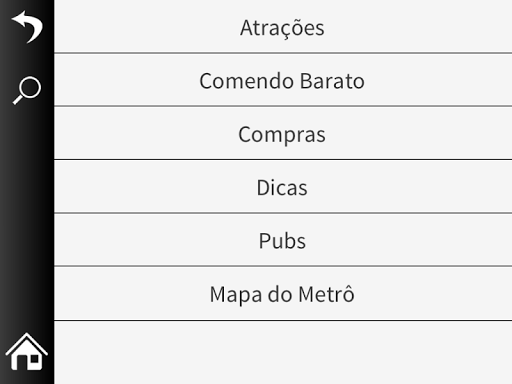Choose the Atrações row
Image resolution: width=512 pixels, height=384 pixels.
(283, 26)
